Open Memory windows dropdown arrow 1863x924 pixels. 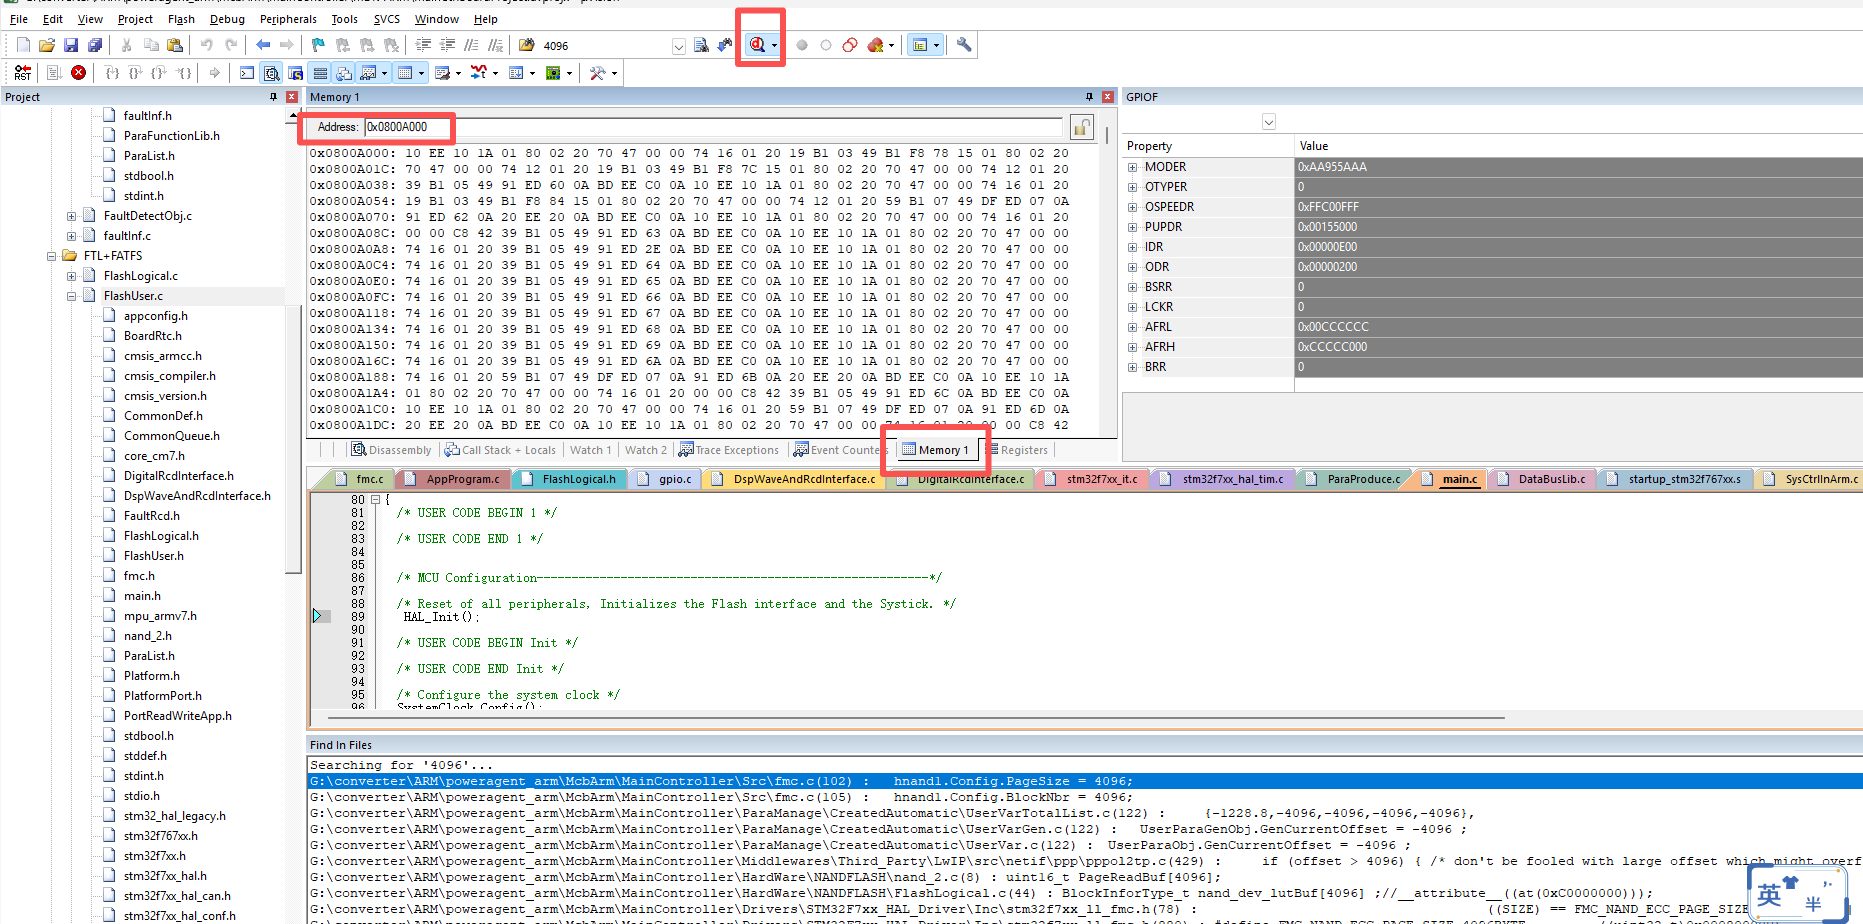point(421,73)
